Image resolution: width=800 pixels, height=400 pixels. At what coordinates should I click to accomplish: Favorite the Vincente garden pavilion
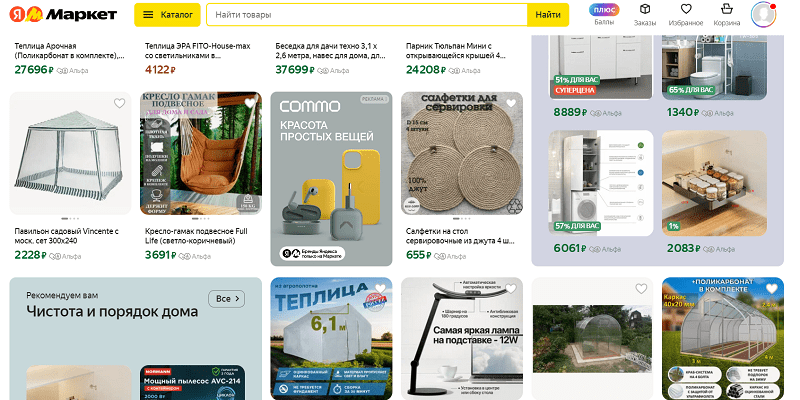tap(119, 104)
